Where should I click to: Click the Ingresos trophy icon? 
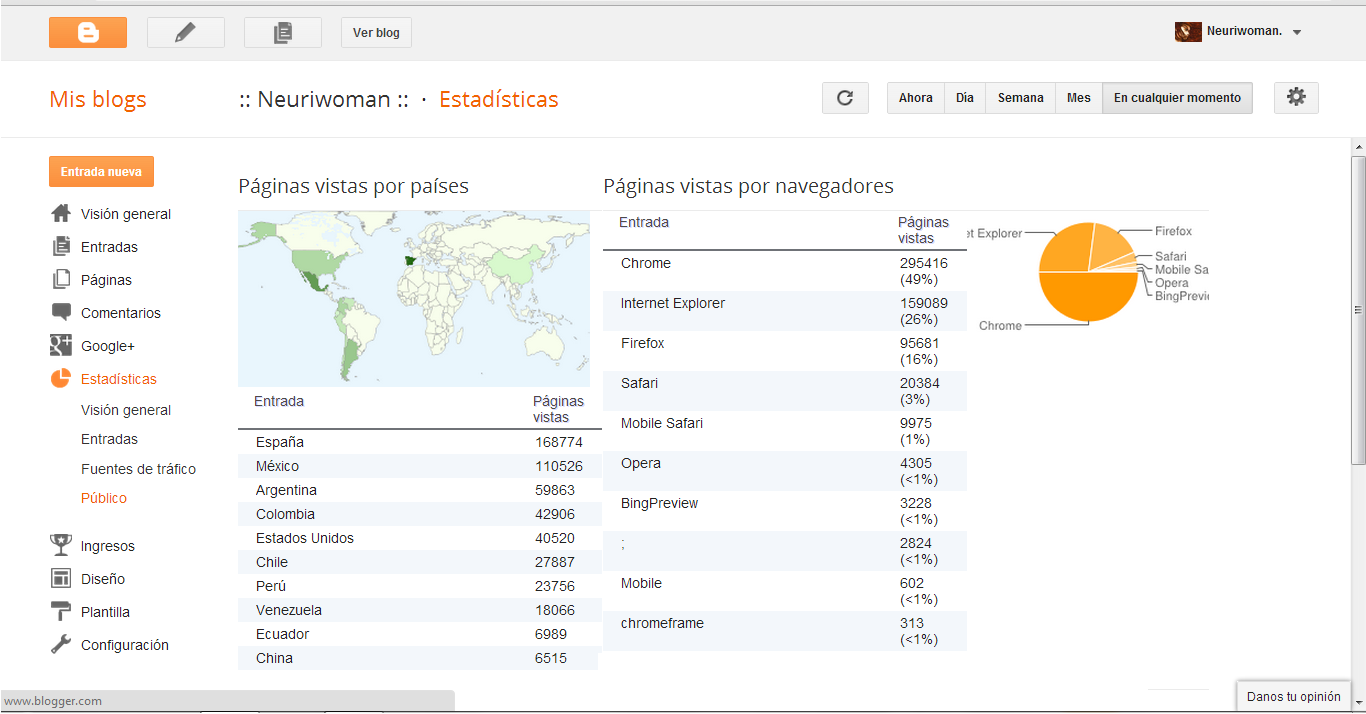tap(61, 545)
